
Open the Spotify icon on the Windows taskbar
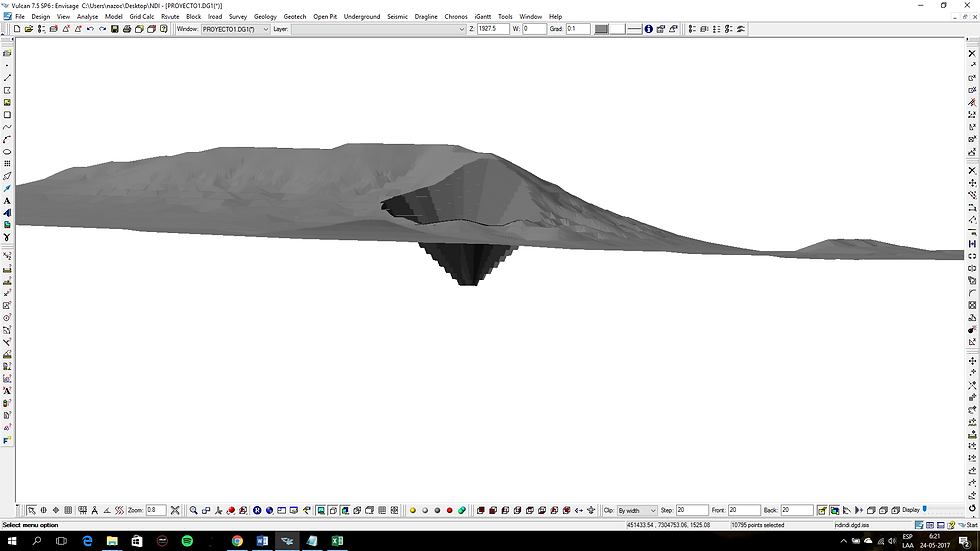[187, 541]
